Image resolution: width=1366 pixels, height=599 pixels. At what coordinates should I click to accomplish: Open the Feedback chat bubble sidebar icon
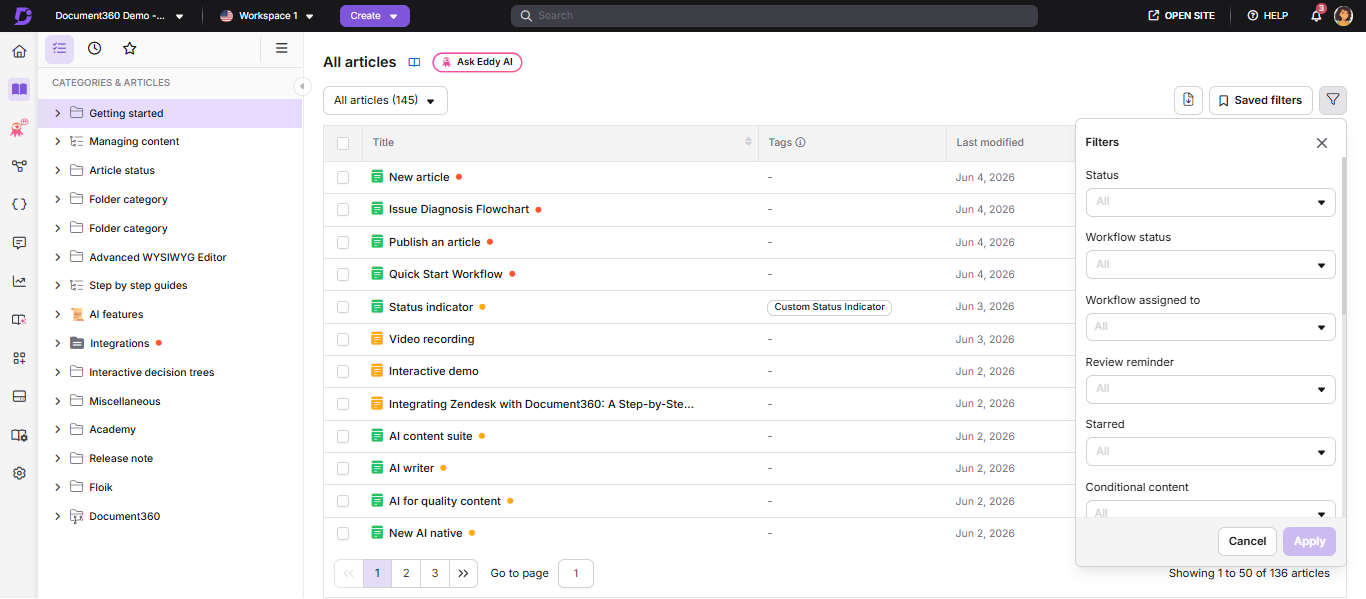click(19, 243)
